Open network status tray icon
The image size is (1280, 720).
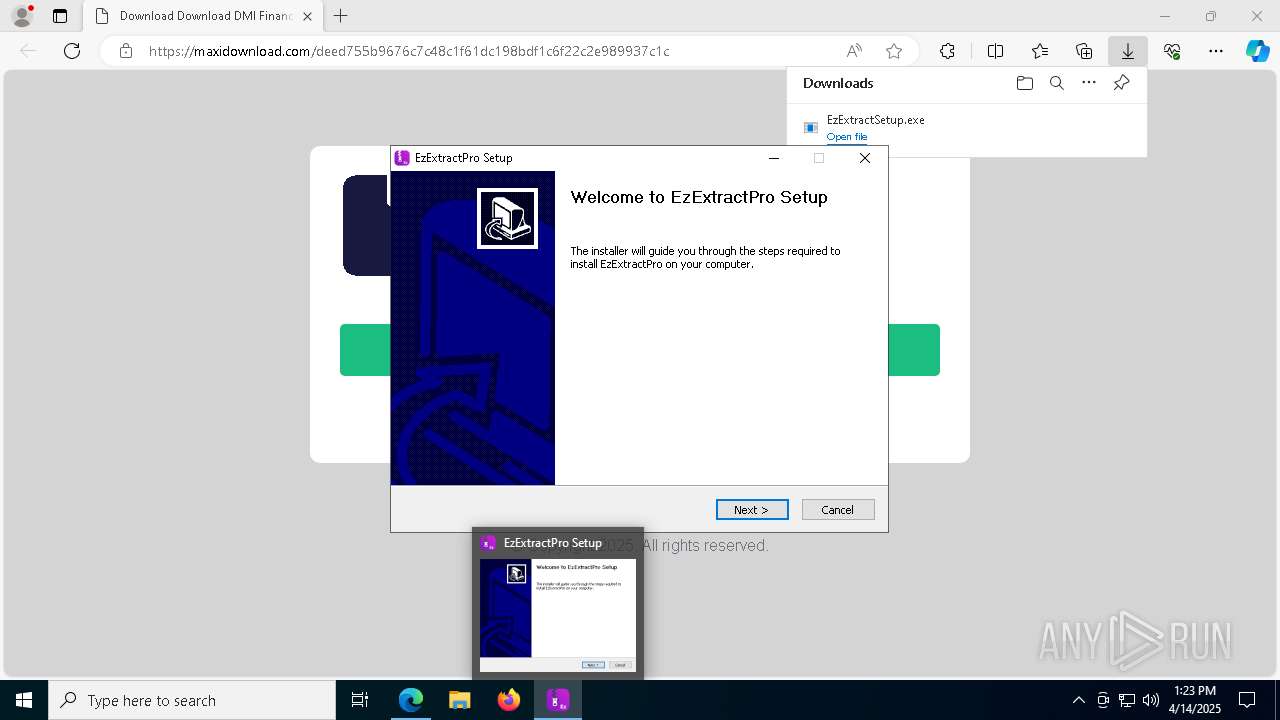[1127, 700]
